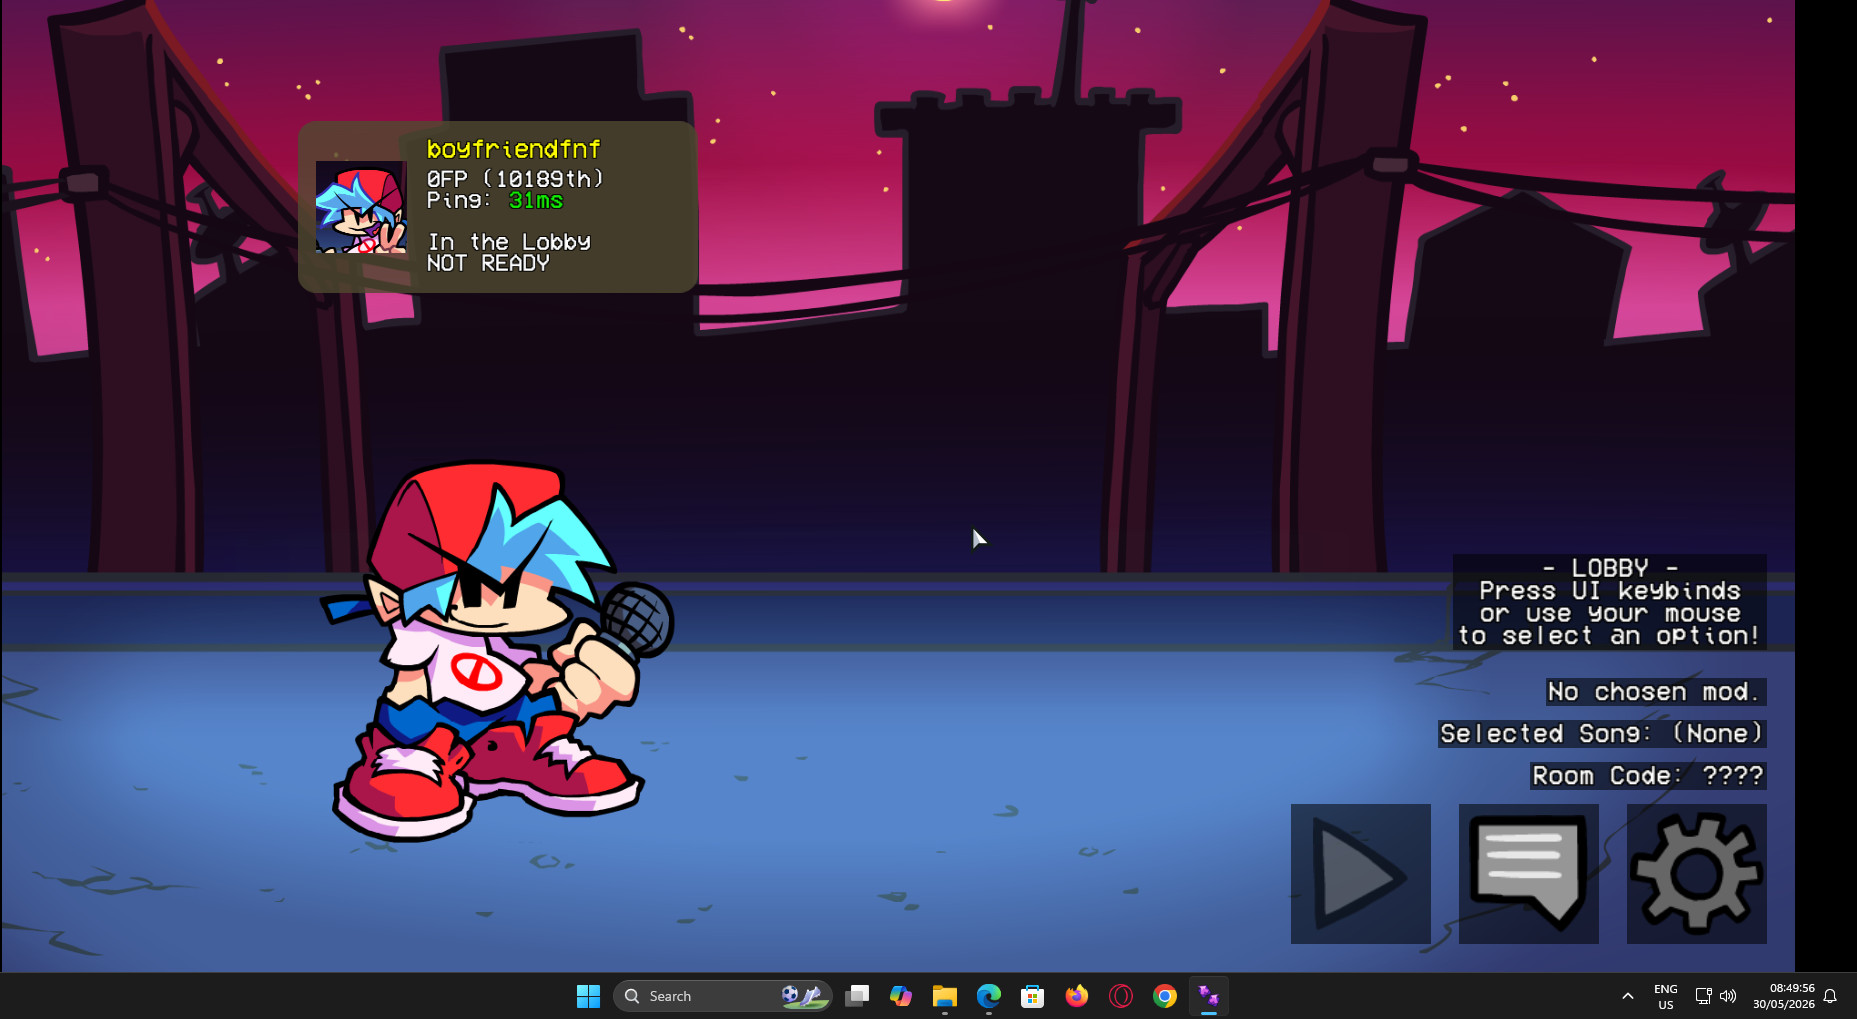Click the 'NOT READY' status text

click(488, 263)
